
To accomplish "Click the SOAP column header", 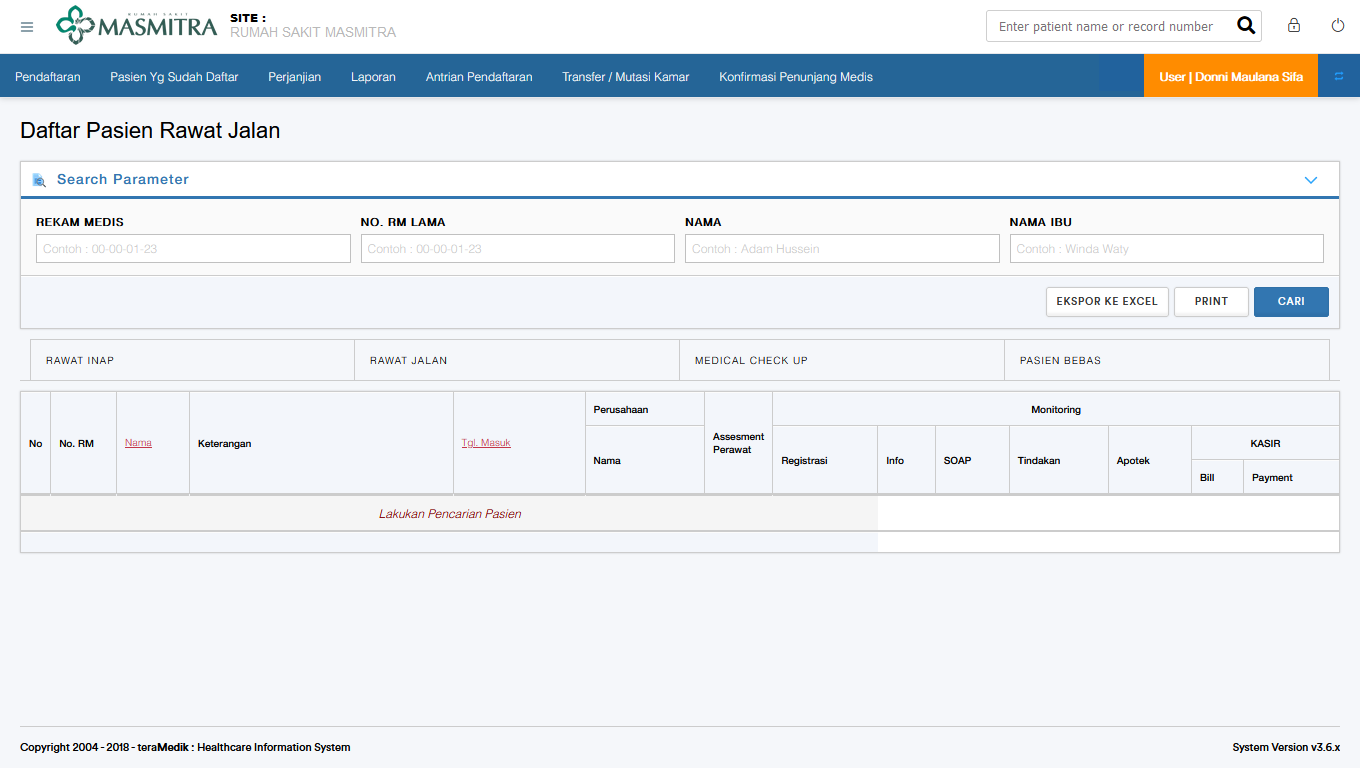I will coord(972,460).
